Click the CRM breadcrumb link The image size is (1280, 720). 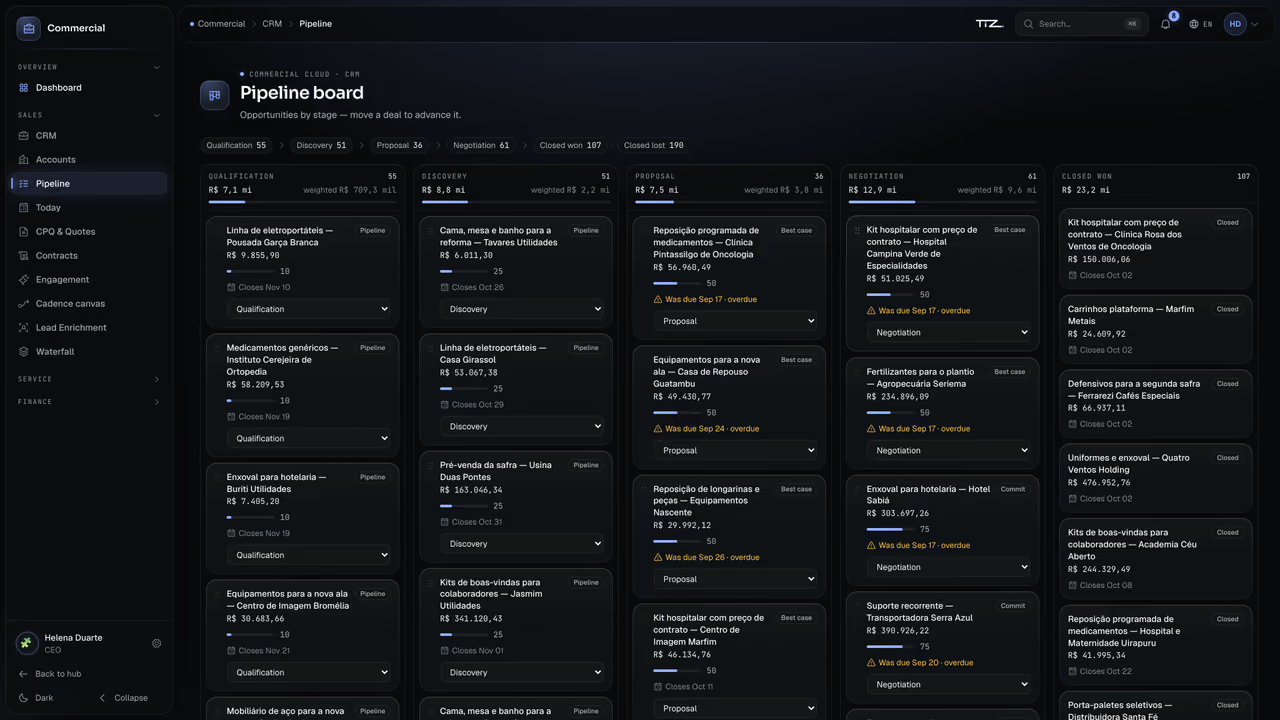pyautogui.click(x=272, y=24)
